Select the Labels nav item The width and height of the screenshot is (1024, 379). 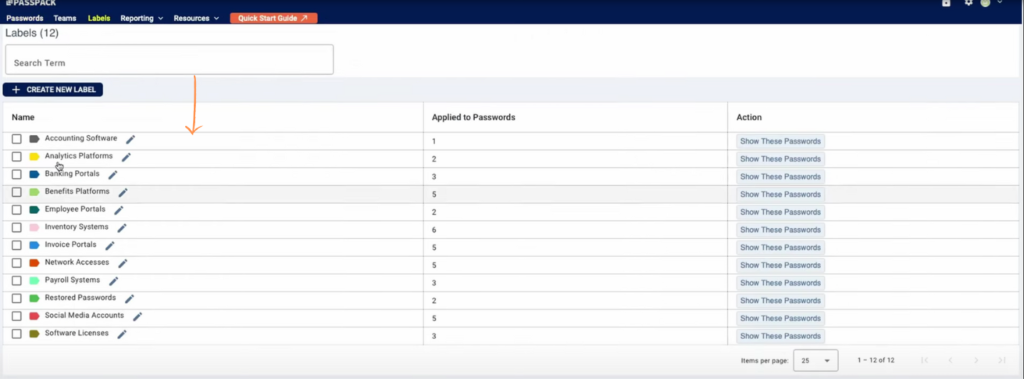click(99, 18)
